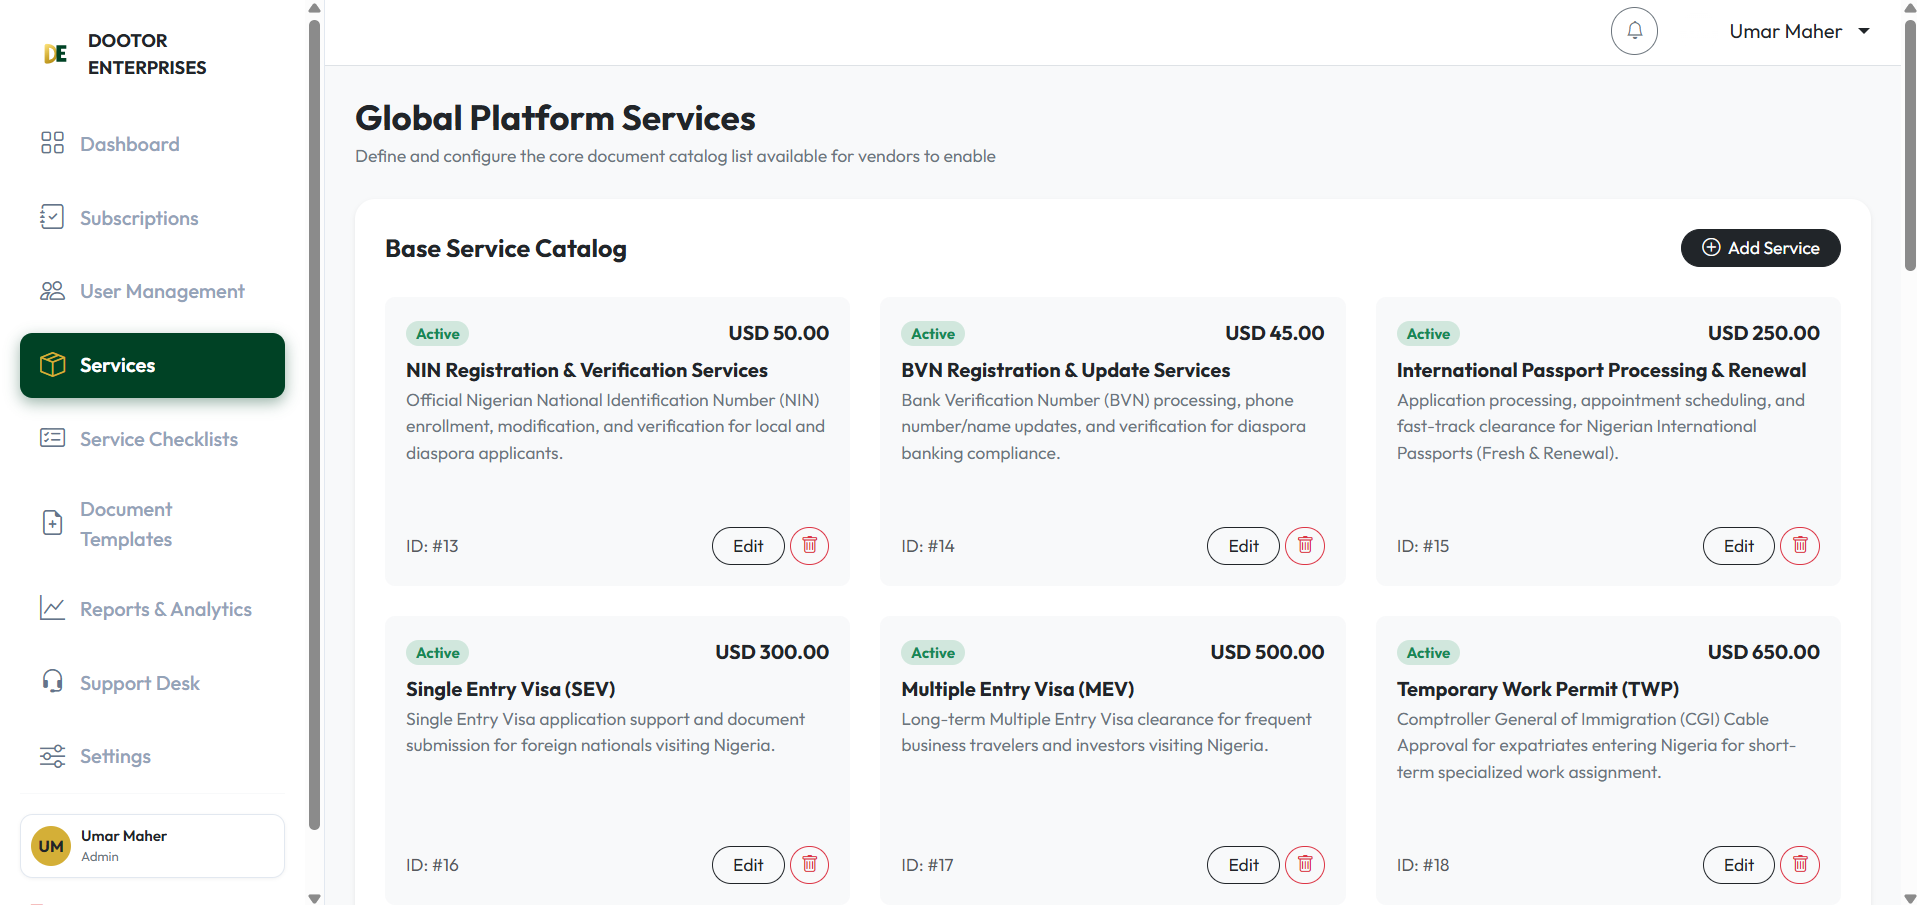Image resolution: width=1917 pixels, height=905 pixels.
Task: Open Document Templates menu item
Action: (x=152, y=524)
